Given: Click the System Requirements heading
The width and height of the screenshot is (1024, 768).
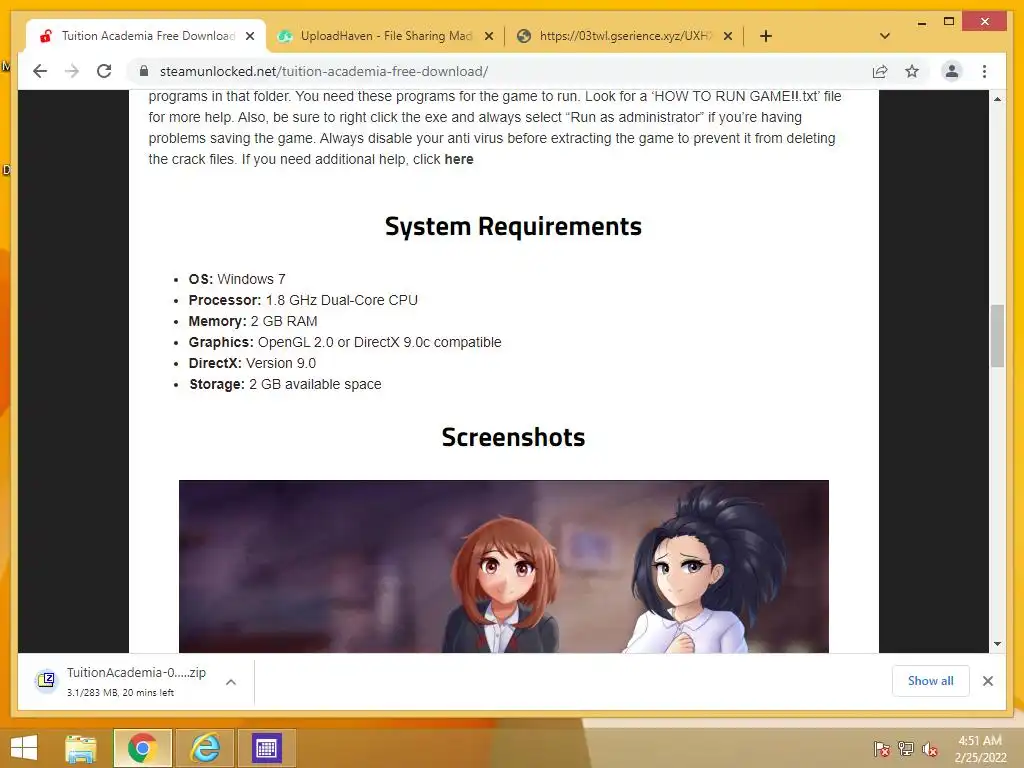Looking at the screenshot, I should tap(513, 227).
